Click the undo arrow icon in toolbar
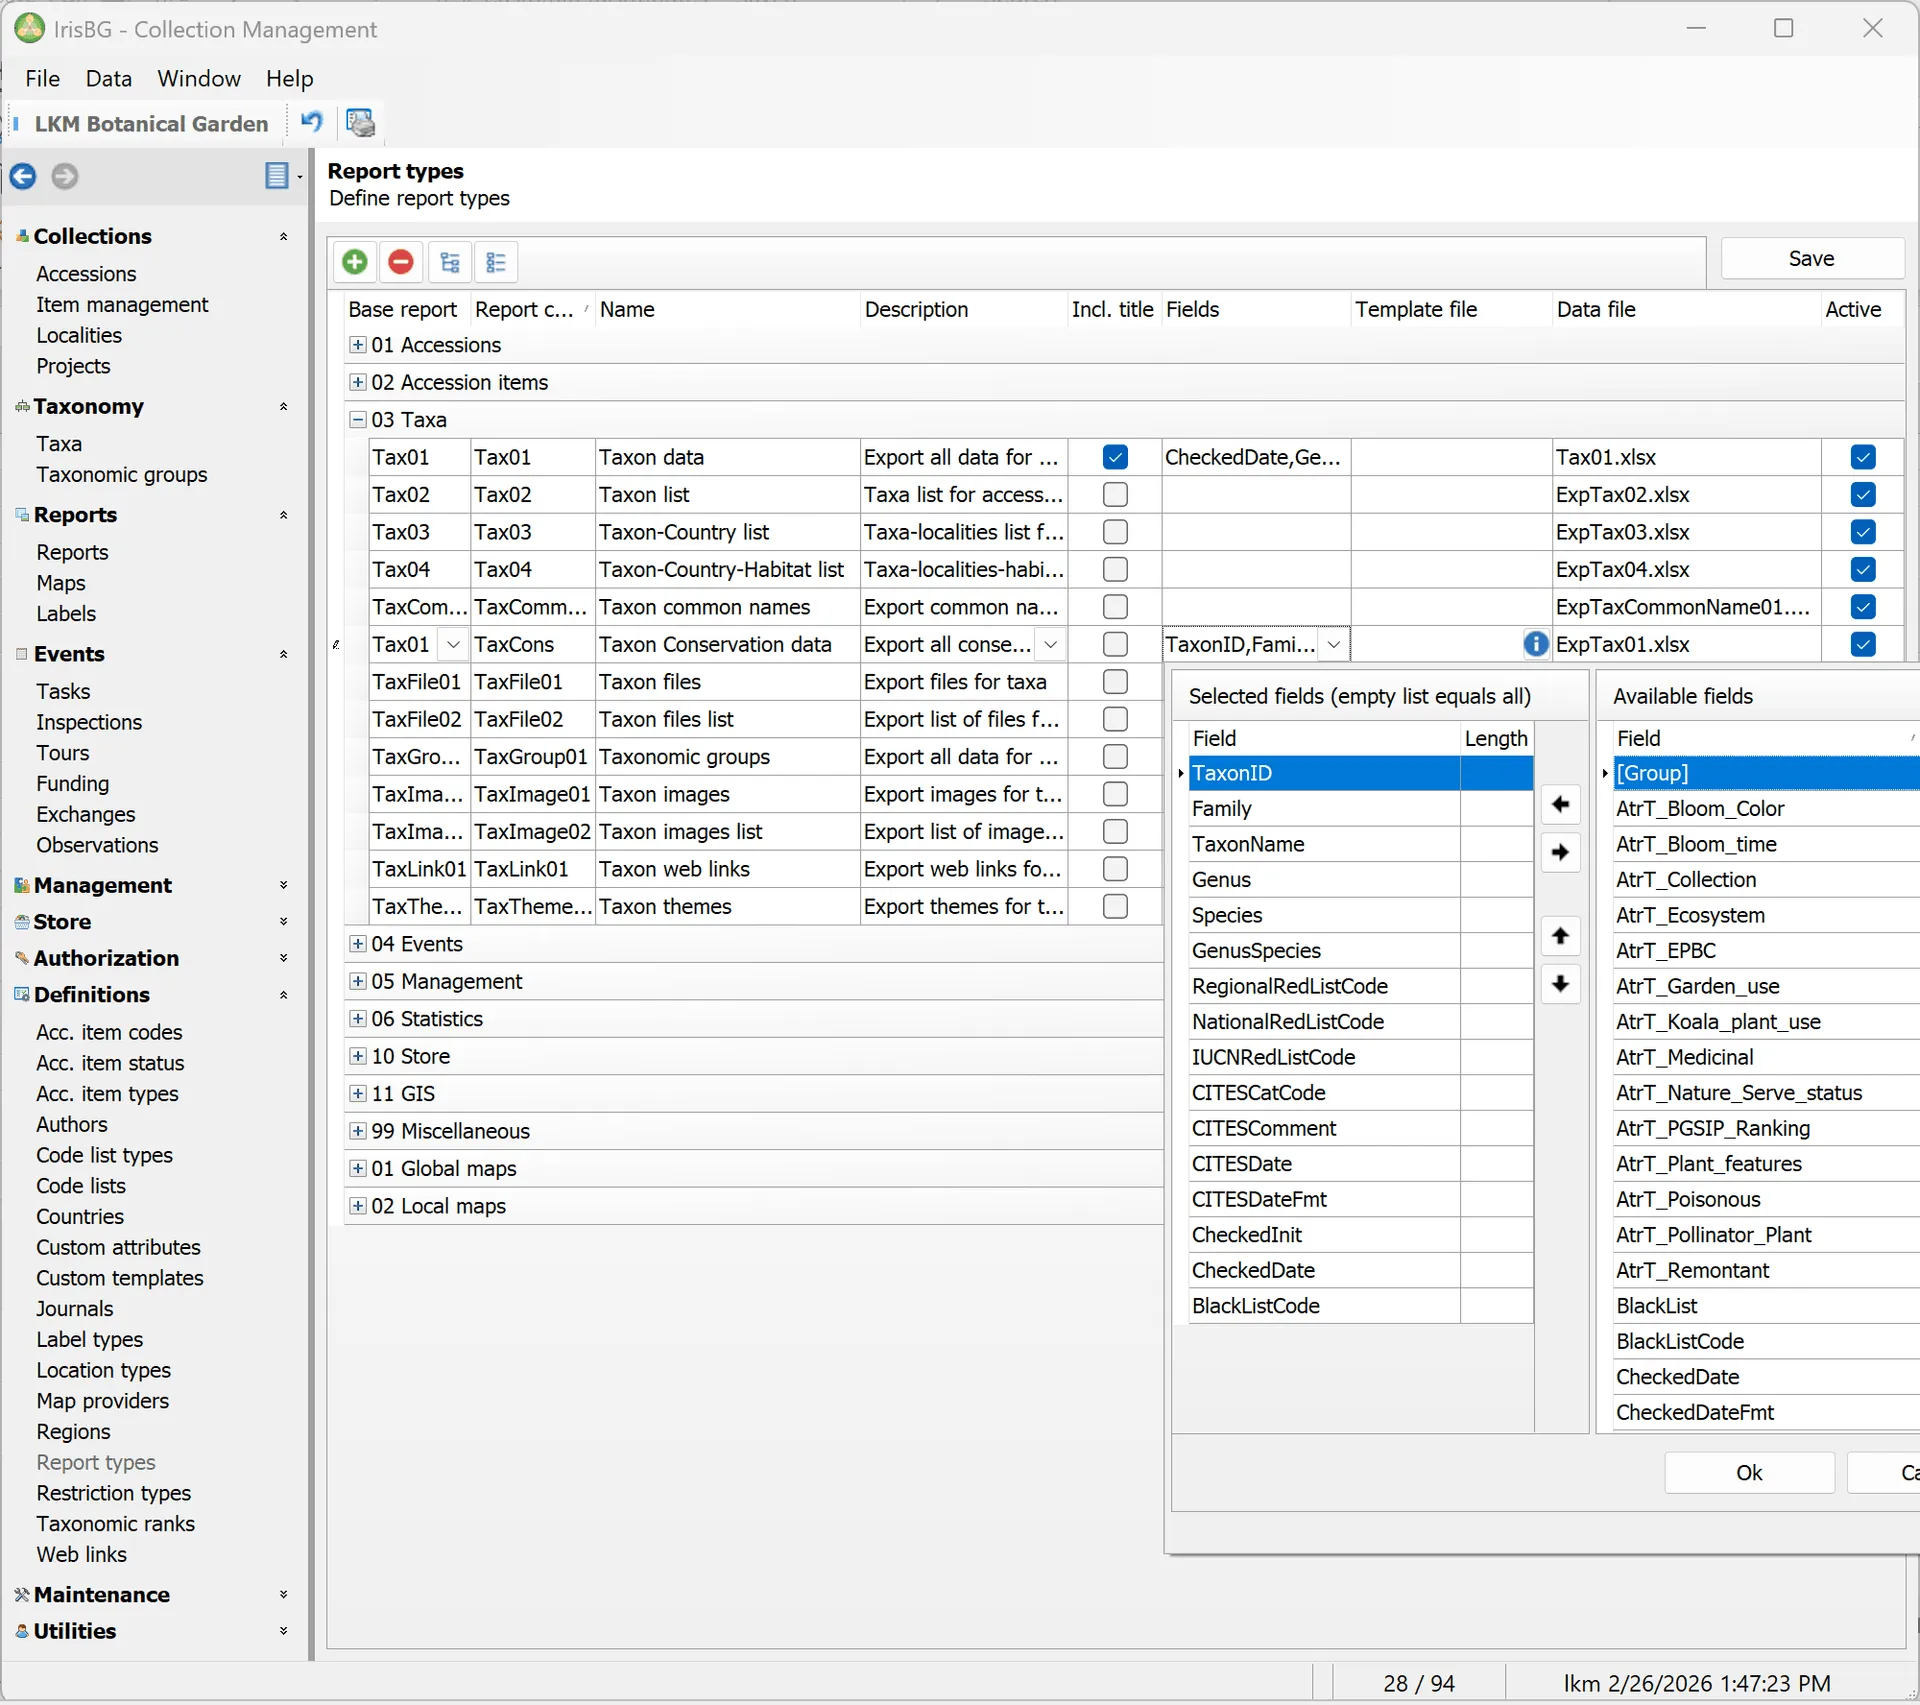 point(312,122)
